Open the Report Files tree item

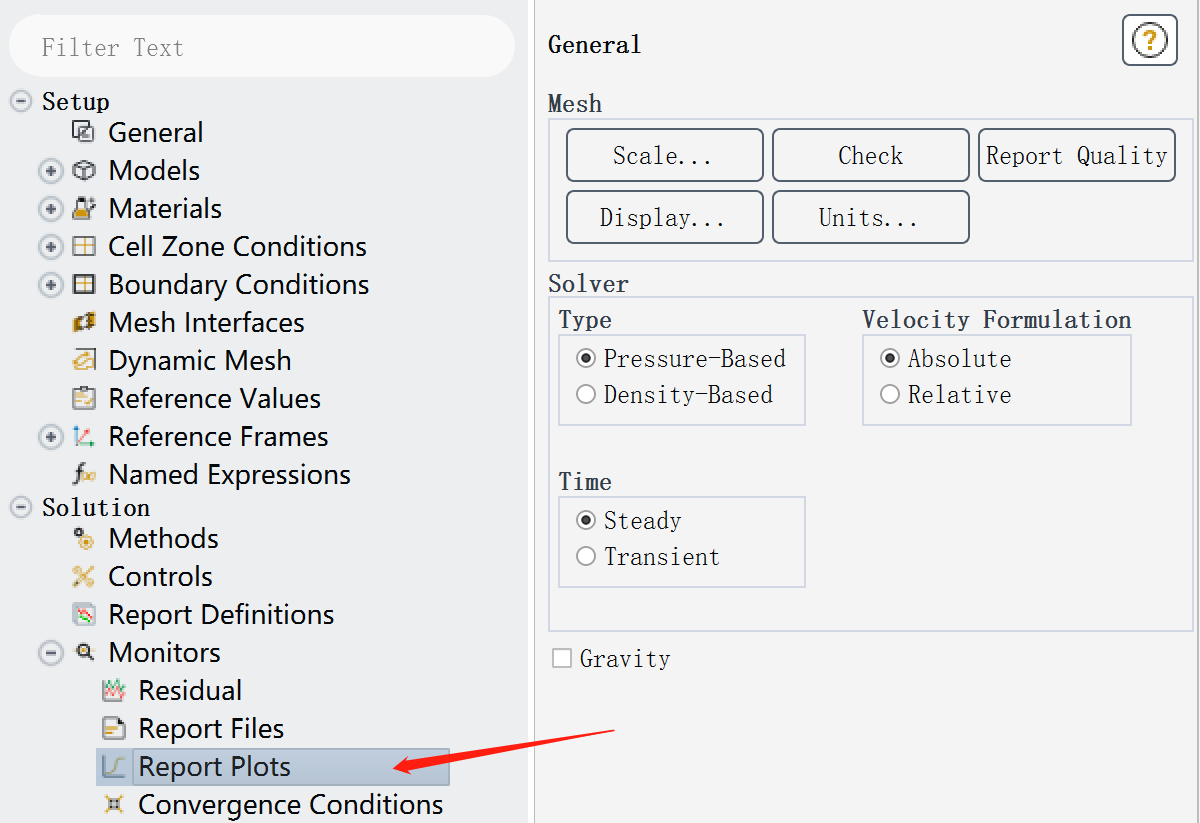pyautogui.click(x=211, y=729)
